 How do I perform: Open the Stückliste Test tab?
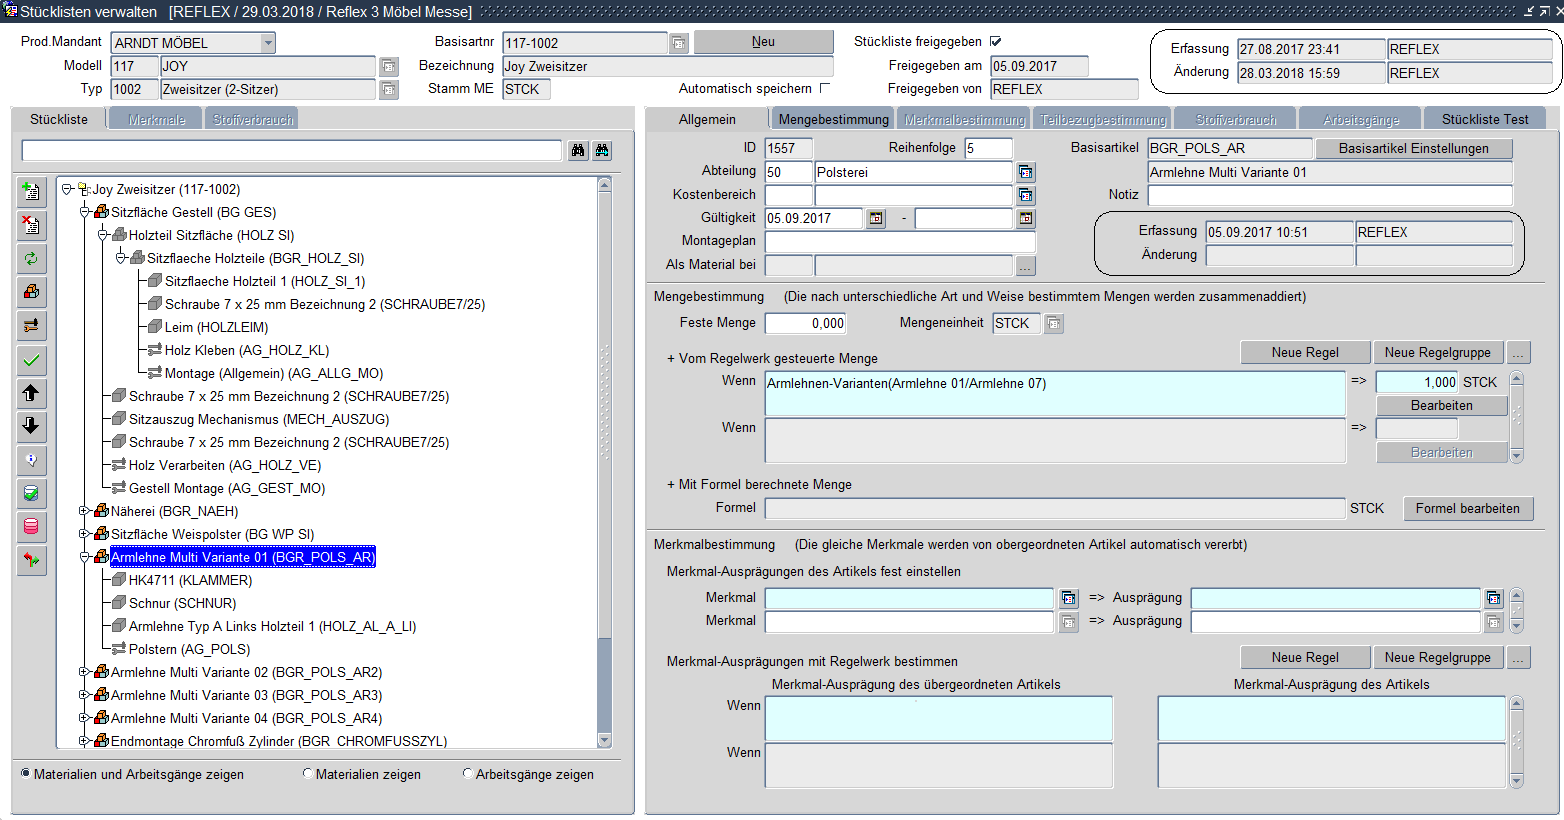[1484, 119]
